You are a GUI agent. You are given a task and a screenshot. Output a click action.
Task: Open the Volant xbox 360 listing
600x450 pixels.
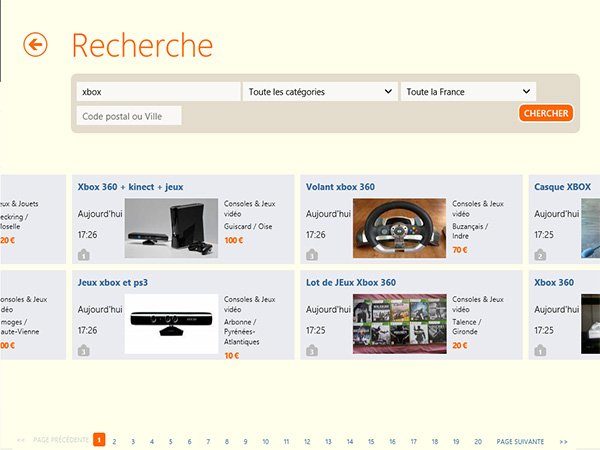pyautogui.click(x=340, y=187)
